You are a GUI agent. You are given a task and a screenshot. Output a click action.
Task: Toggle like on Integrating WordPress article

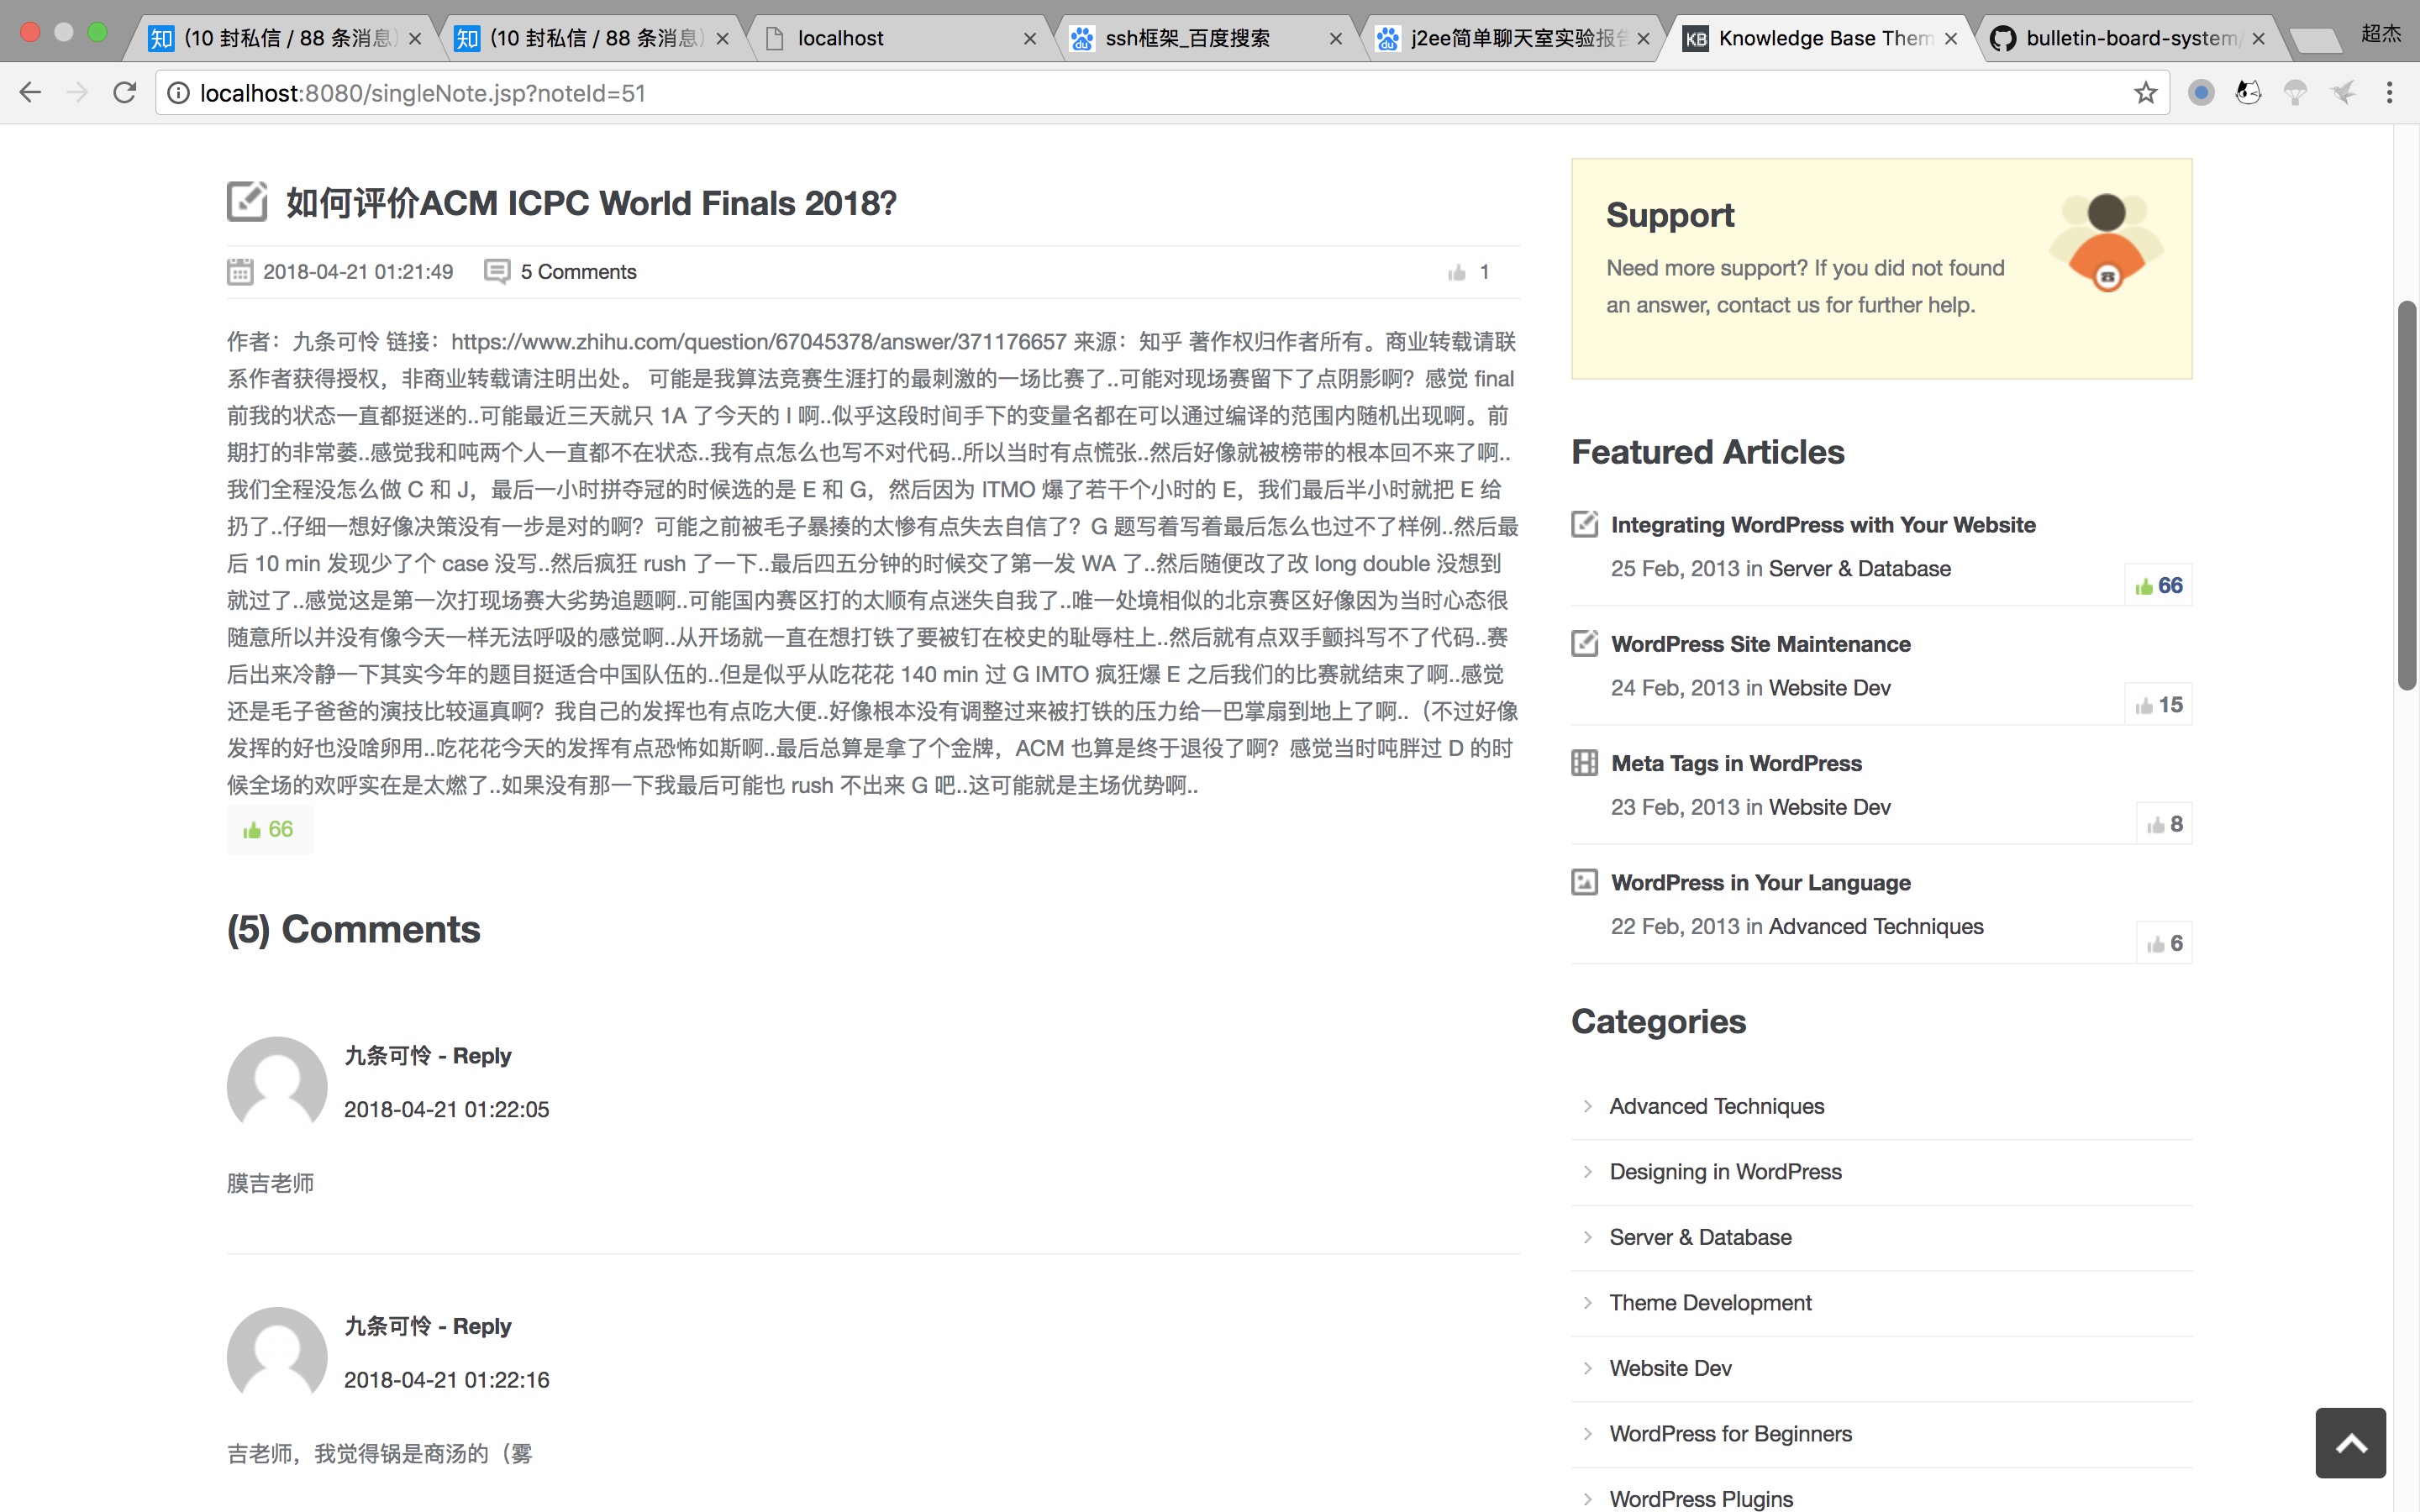[2158, 586]
